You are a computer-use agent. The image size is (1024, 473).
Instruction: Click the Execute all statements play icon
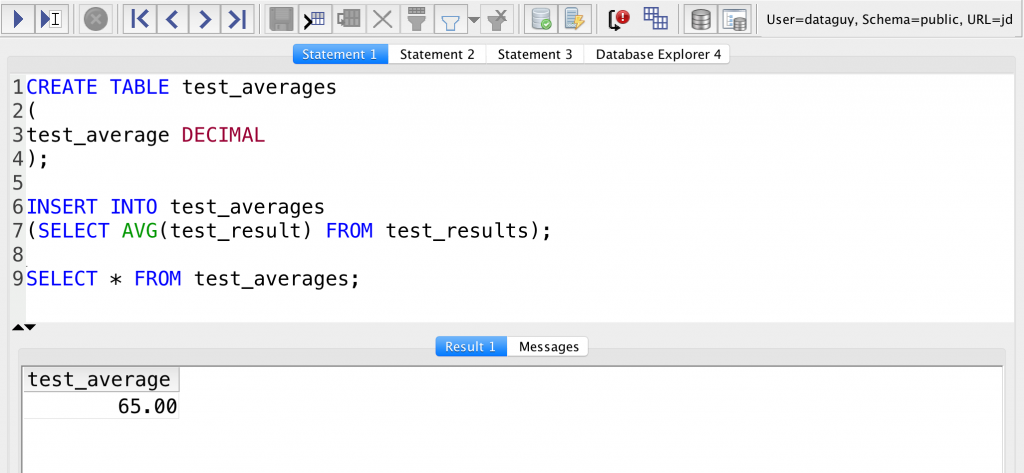19,18
